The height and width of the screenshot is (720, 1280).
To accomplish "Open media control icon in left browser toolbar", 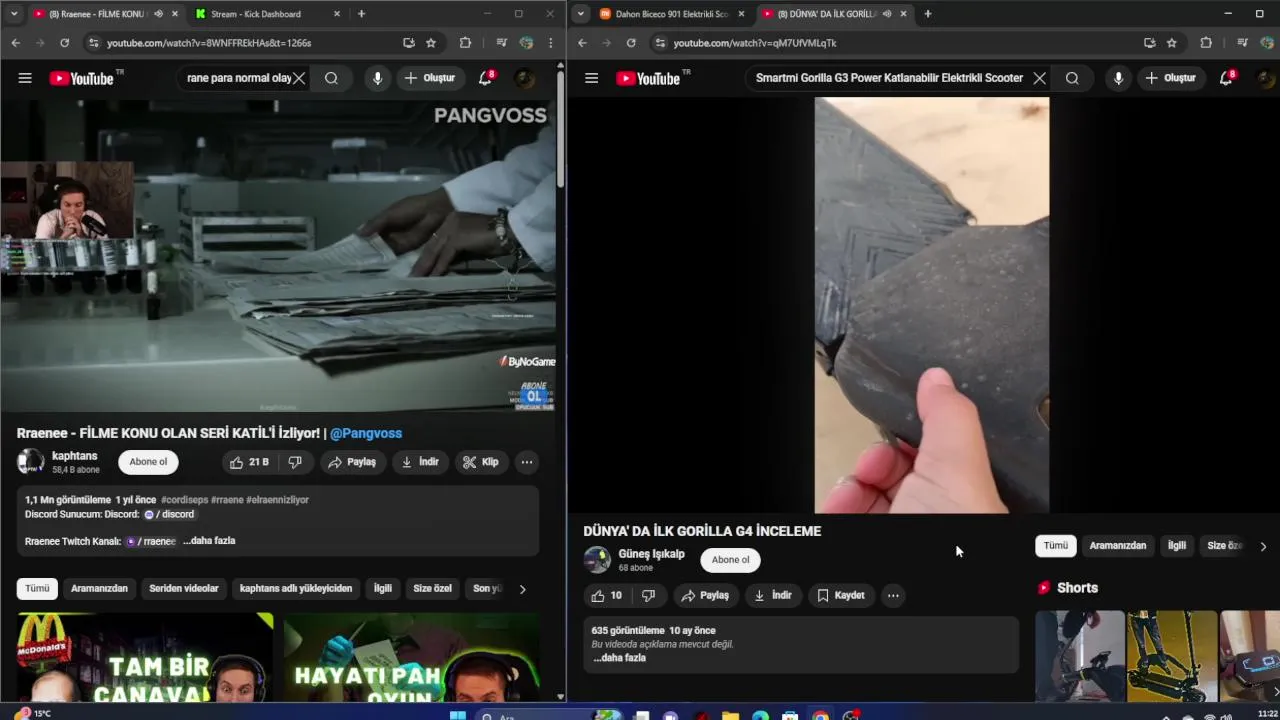I will 501,43.
